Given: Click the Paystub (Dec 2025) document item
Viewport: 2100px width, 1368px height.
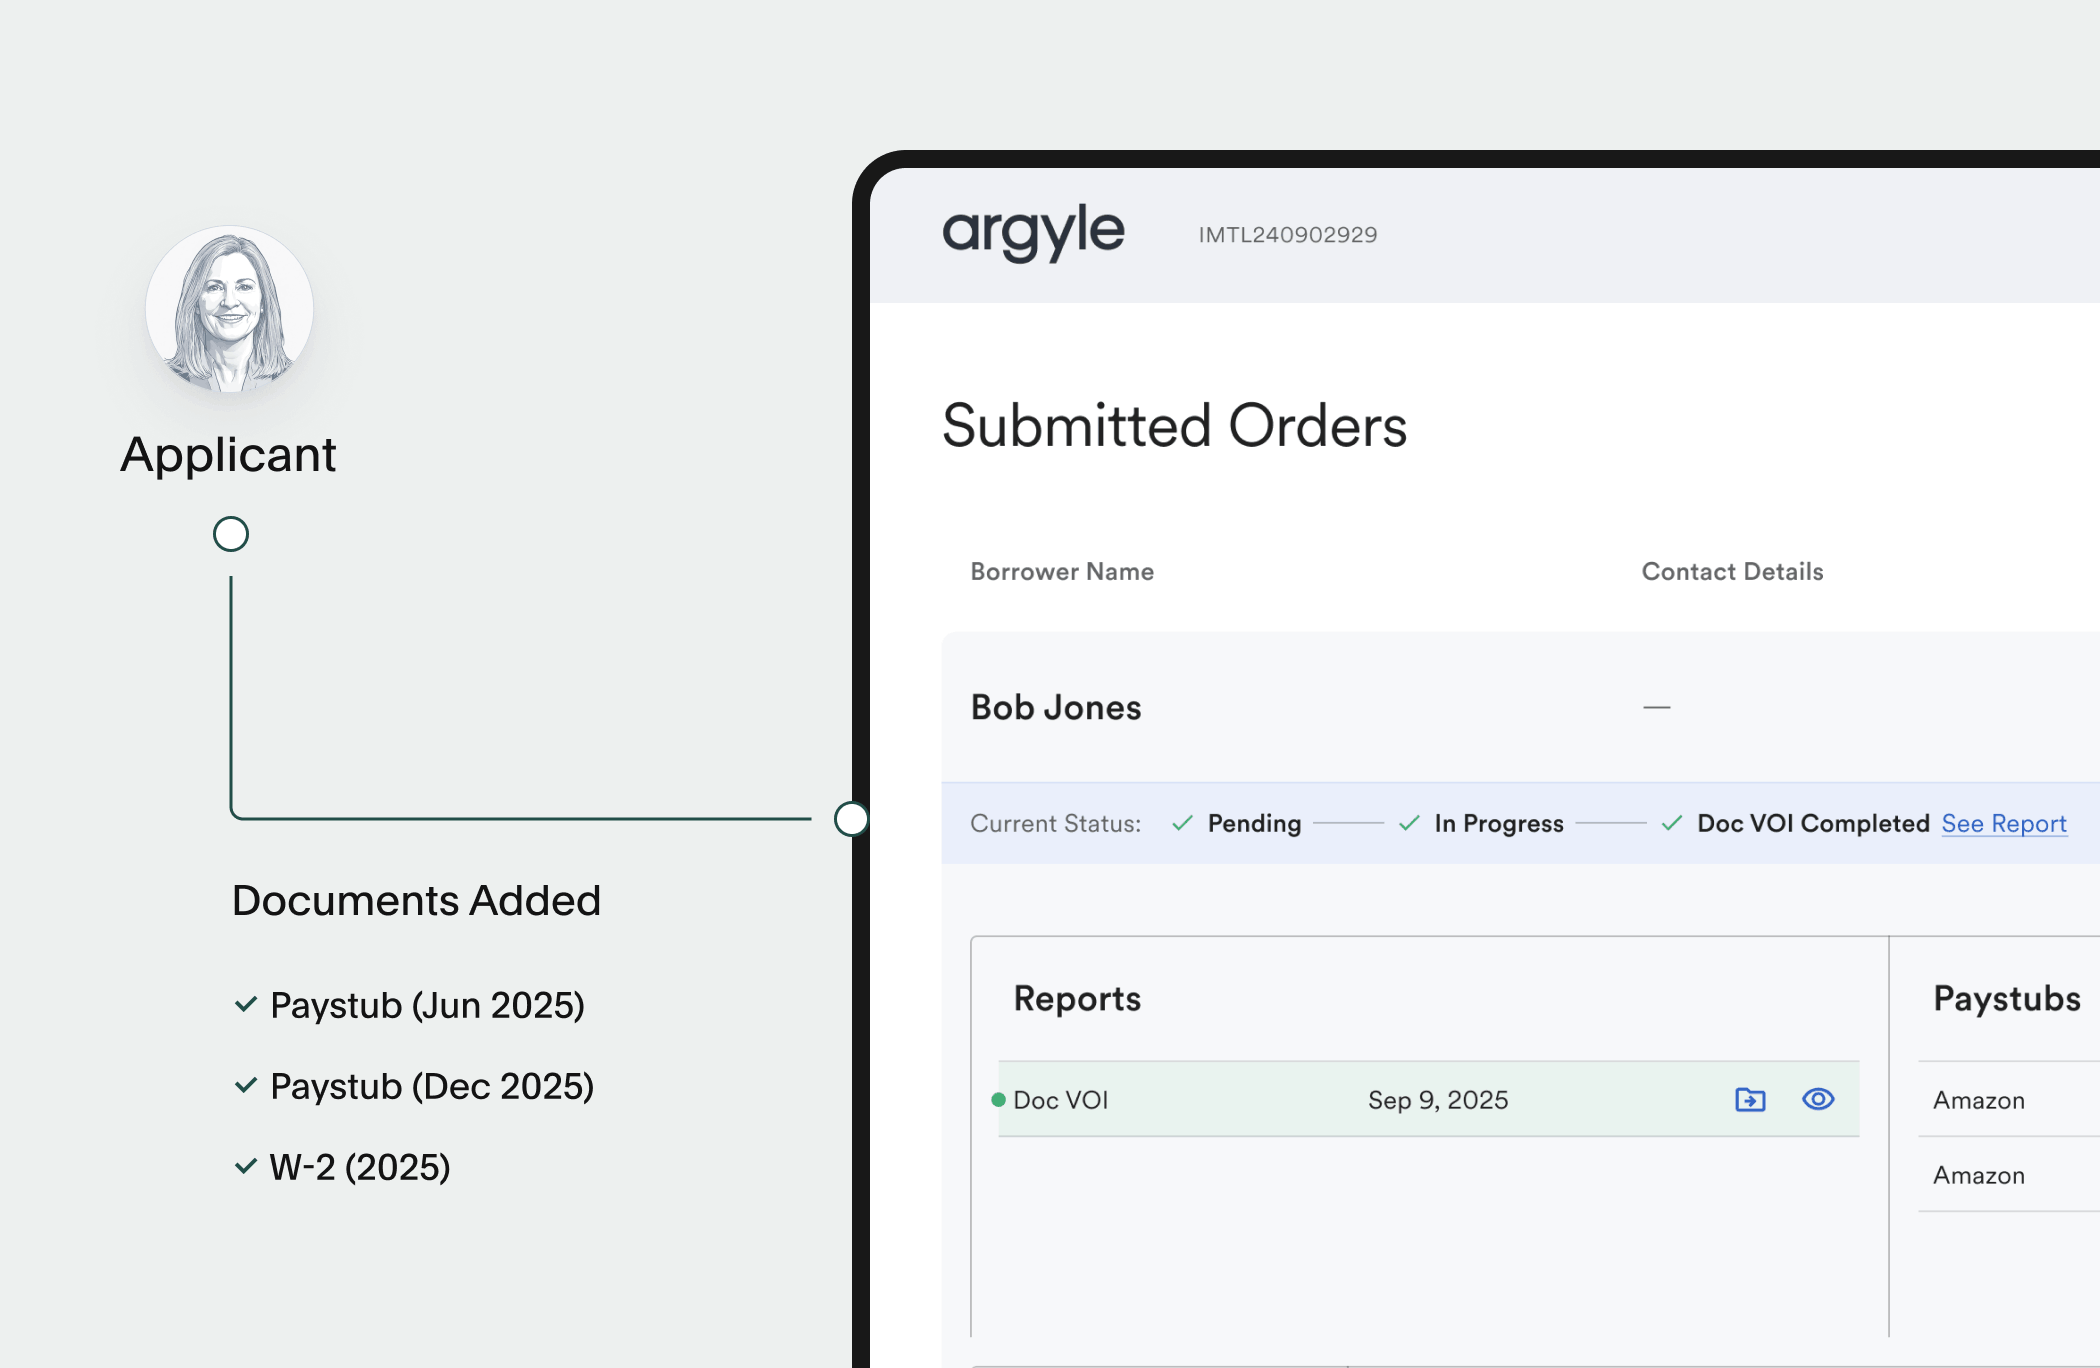Looking at the screenshot, I should coord(432,1086).
